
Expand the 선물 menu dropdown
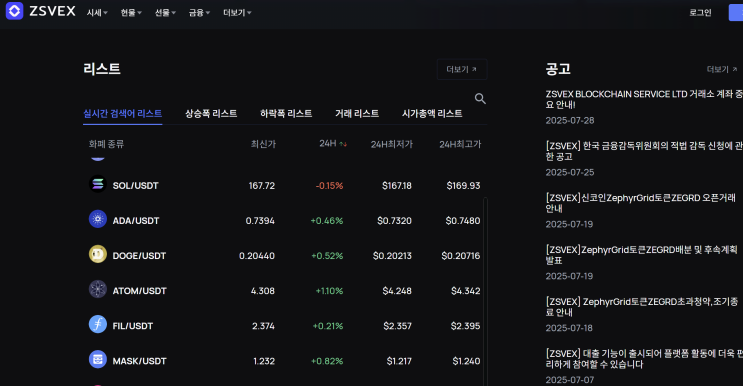(165, 13)
